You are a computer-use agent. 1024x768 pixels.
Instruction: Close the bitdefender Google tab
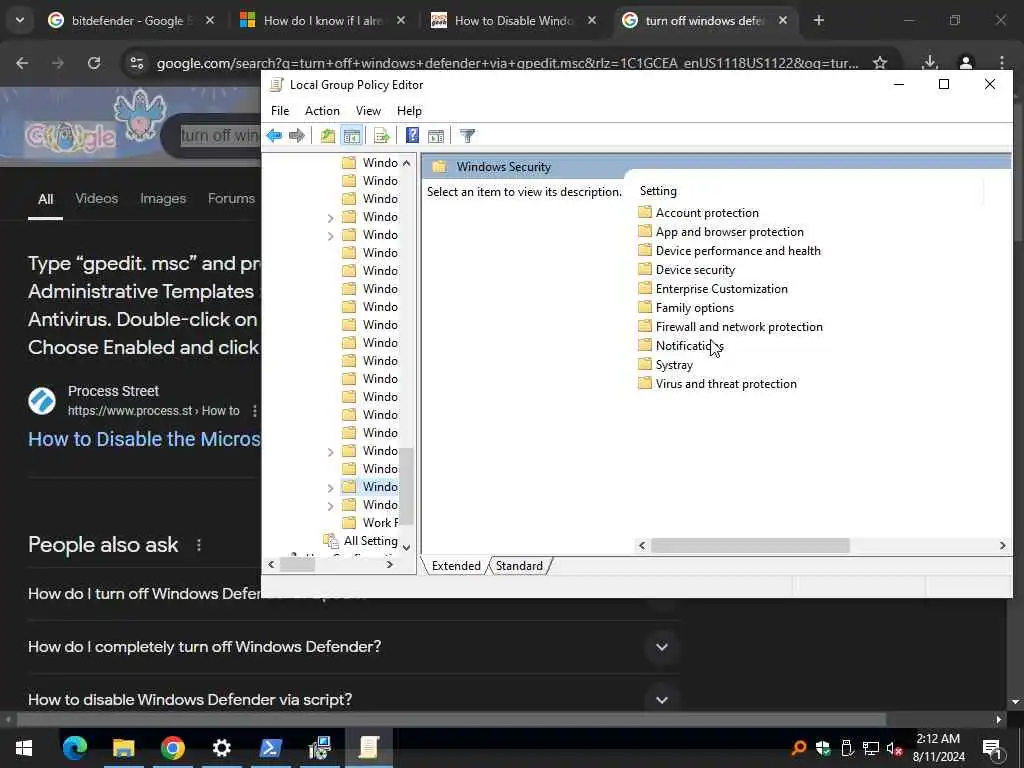[x=210, y=21]
